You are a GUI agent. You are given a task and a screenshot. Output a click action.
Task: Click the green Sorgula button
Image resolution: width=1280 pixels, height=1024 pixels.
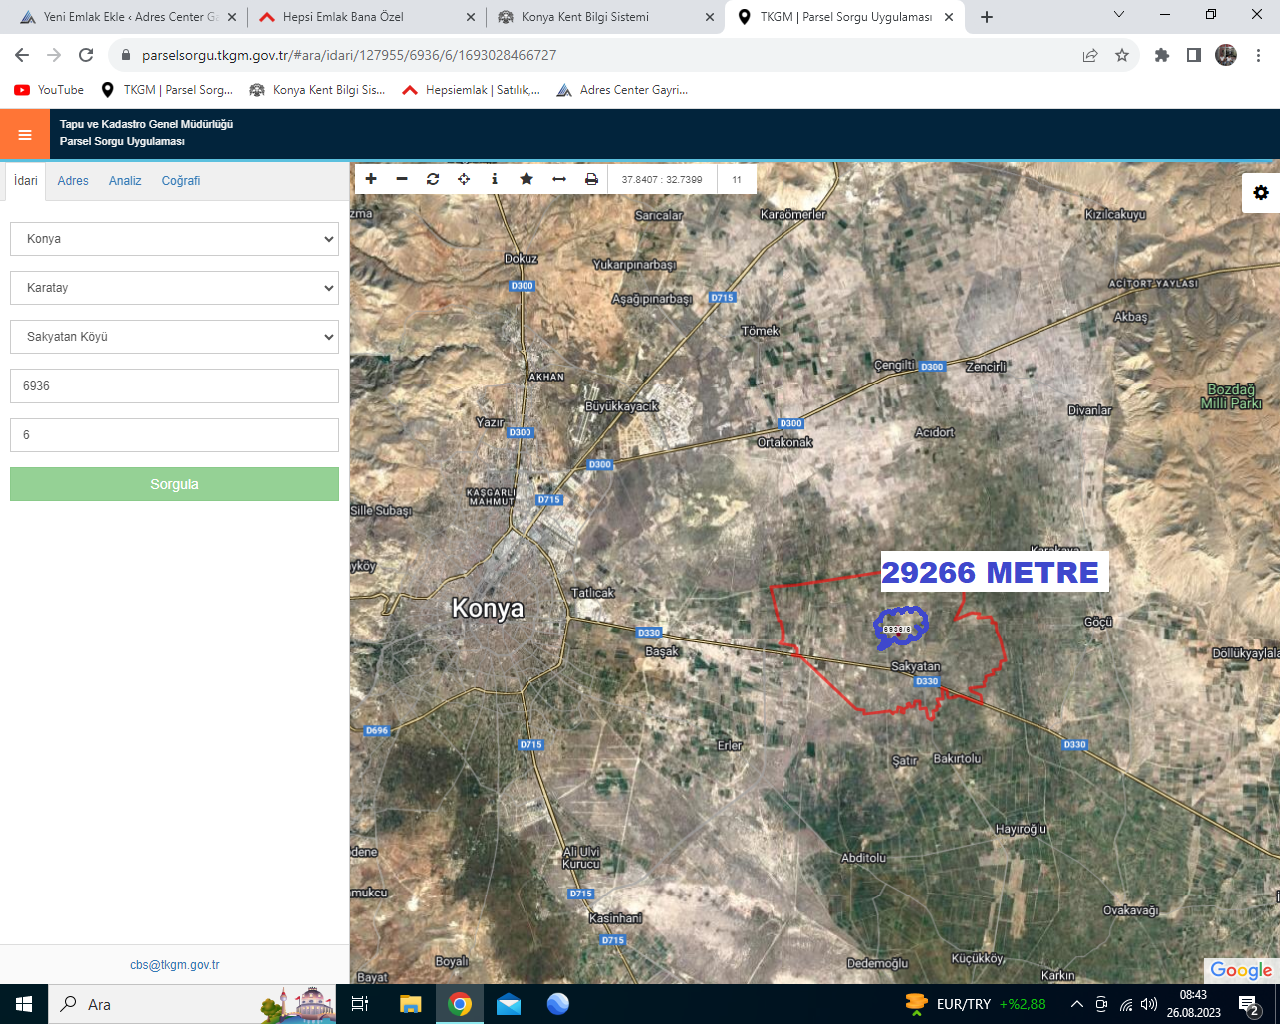click(x=174, y=484)
